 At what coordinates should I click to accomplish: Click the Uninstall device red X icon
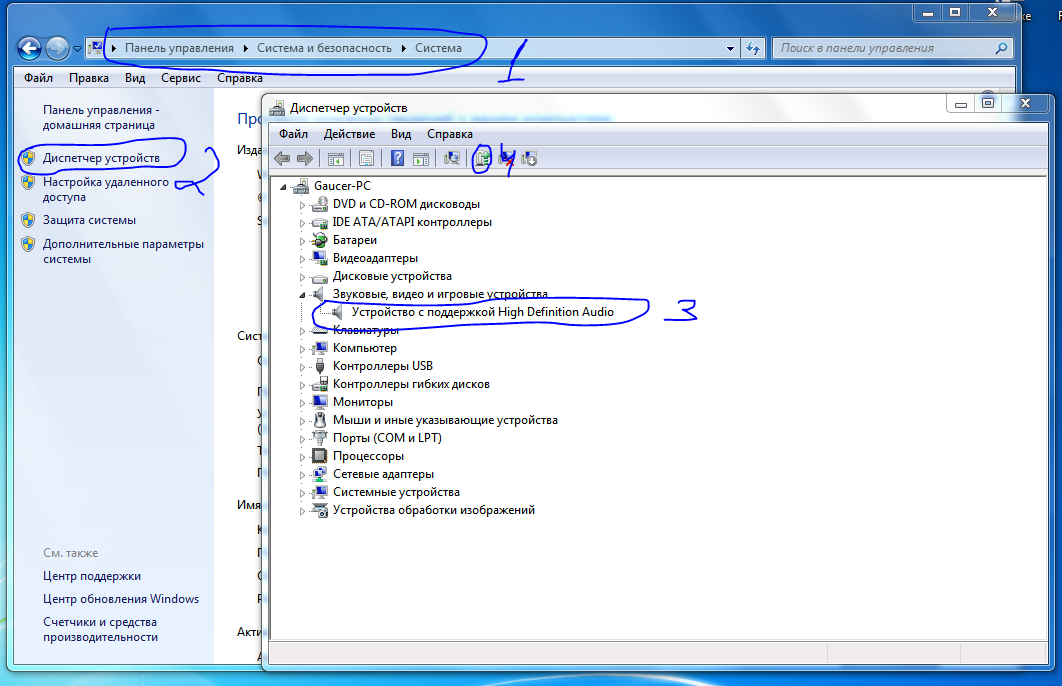click(507, 158)
